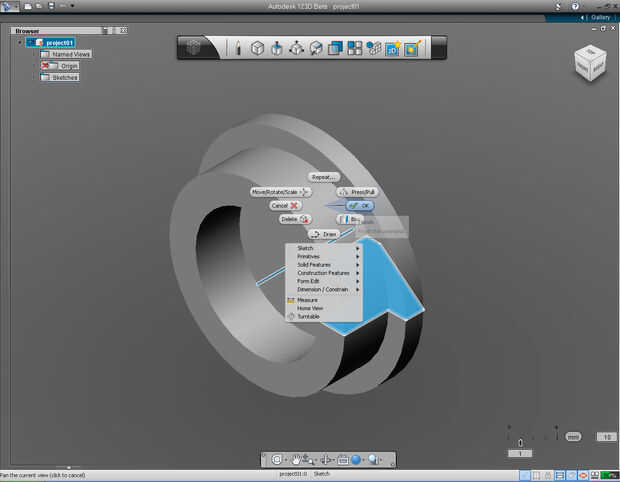Click the Delete marking menu button
The height and width of the screenshot is (482, 620).
(x=295, y=219)
